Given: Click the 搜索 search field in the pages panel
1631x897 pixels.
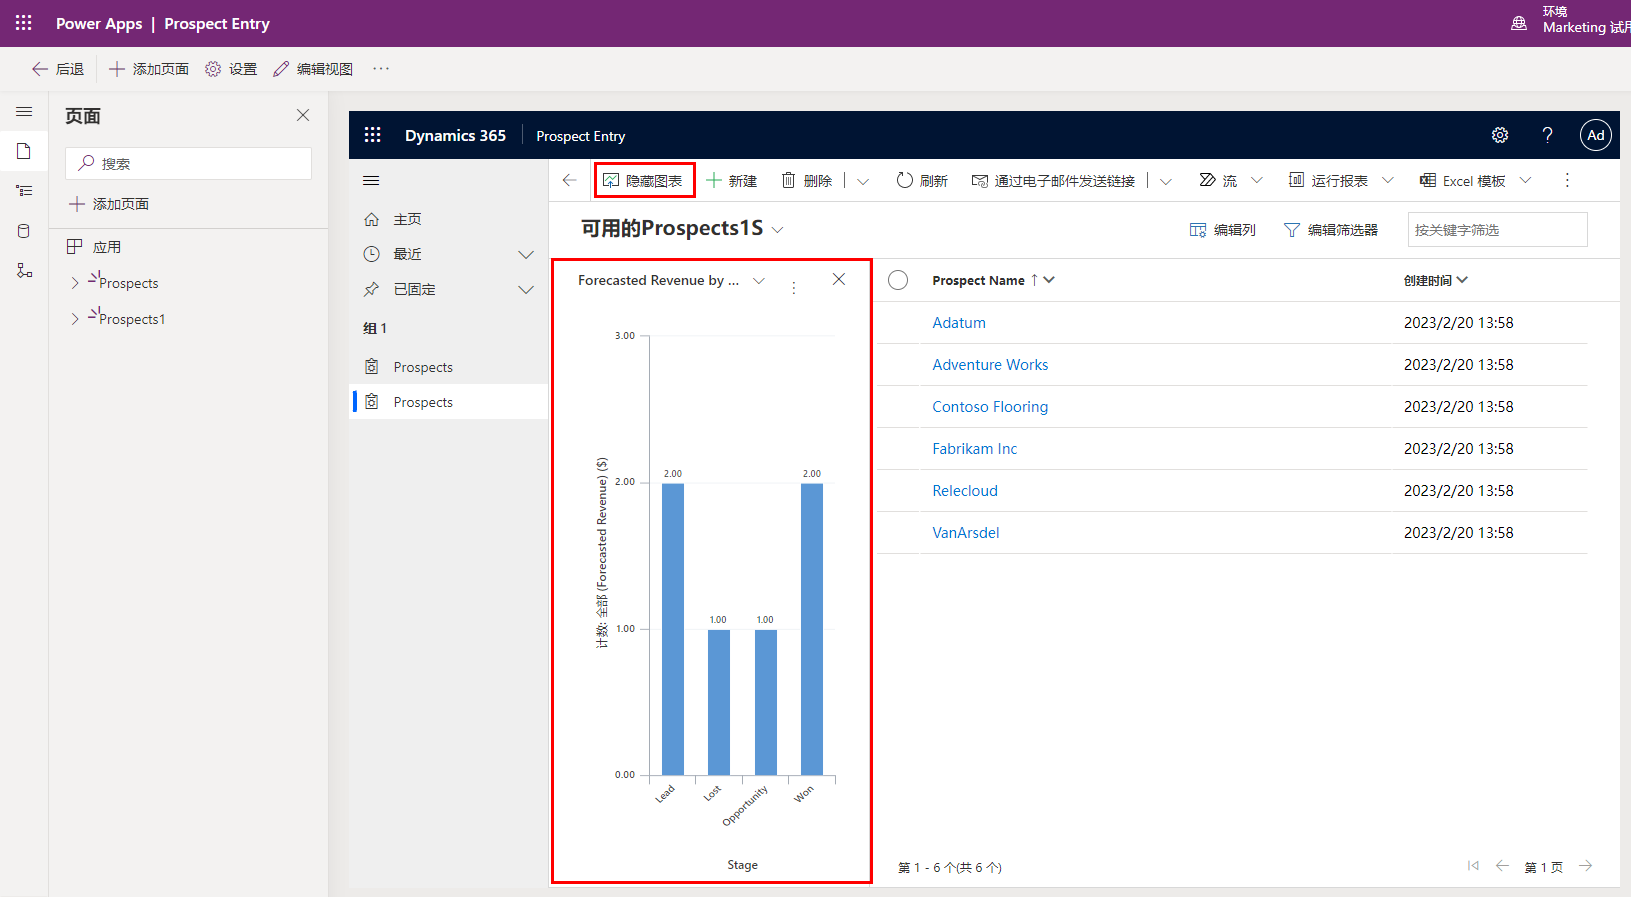Looking at the screenshot, I should pos(189,164).
